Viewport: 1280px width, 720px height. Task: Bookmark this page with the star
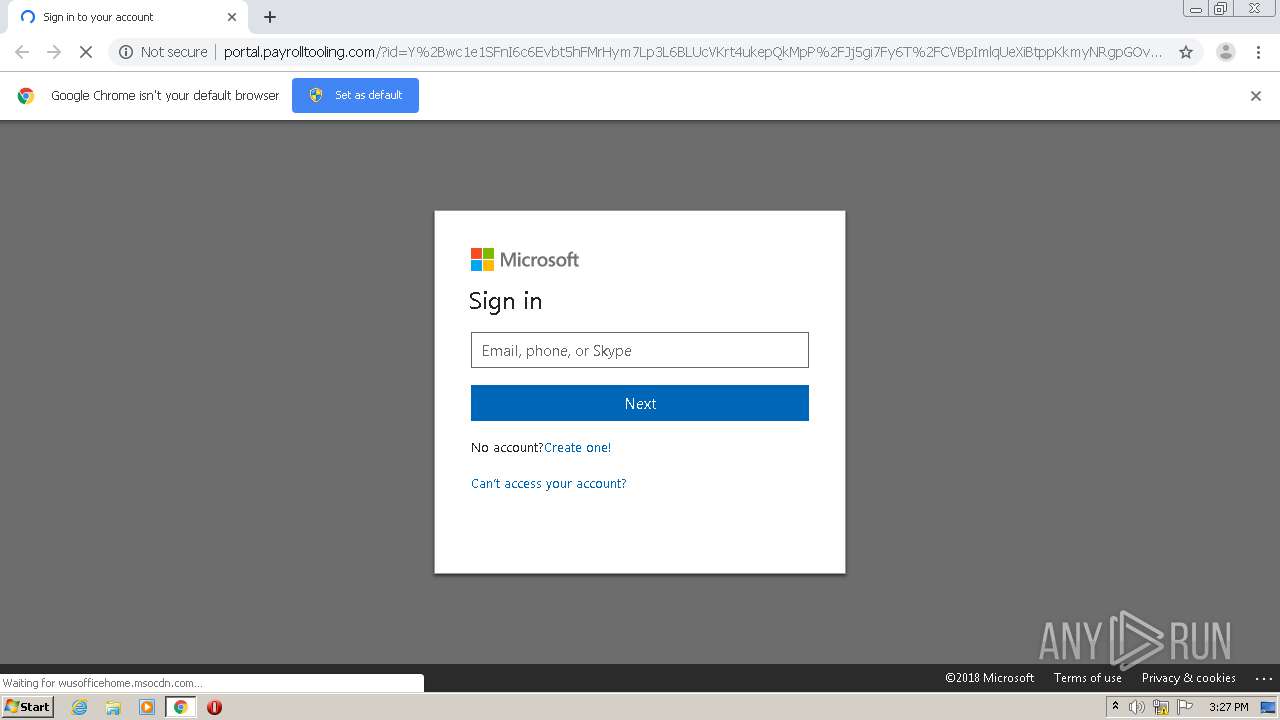[1186, 52]
